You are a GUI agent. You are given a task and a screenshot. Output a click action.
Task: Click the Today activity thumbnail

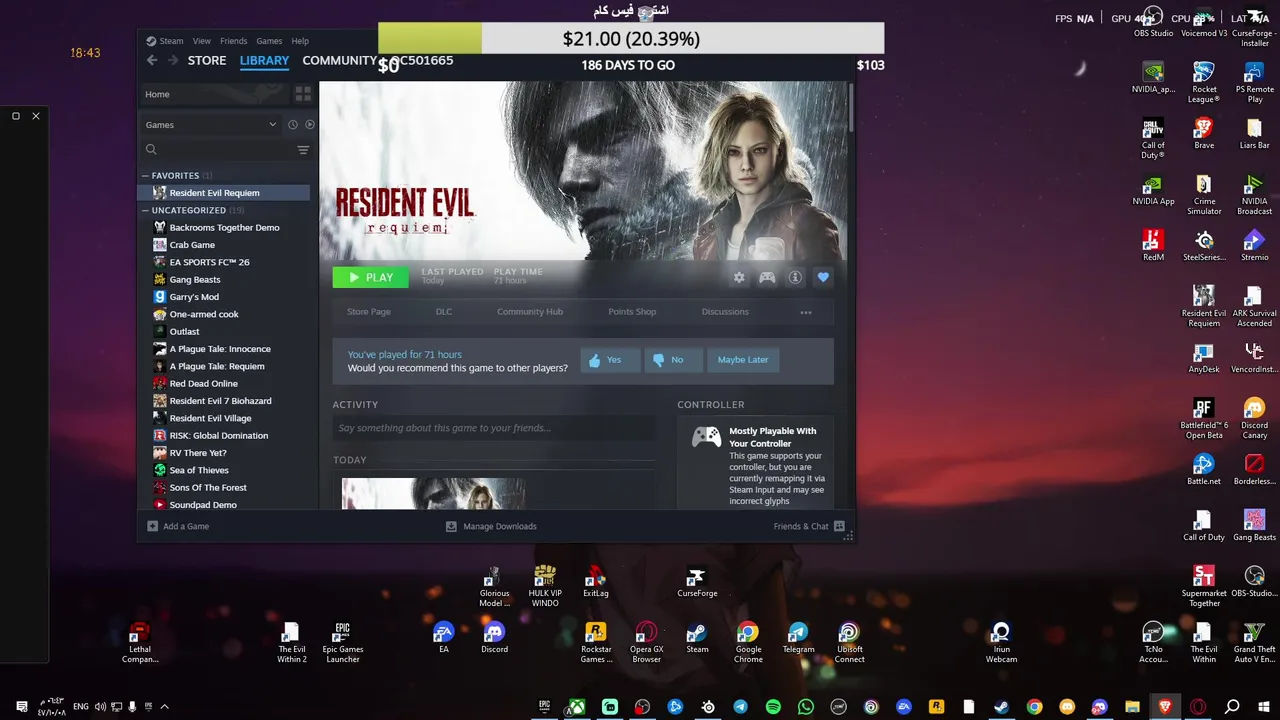coord(433,494)
